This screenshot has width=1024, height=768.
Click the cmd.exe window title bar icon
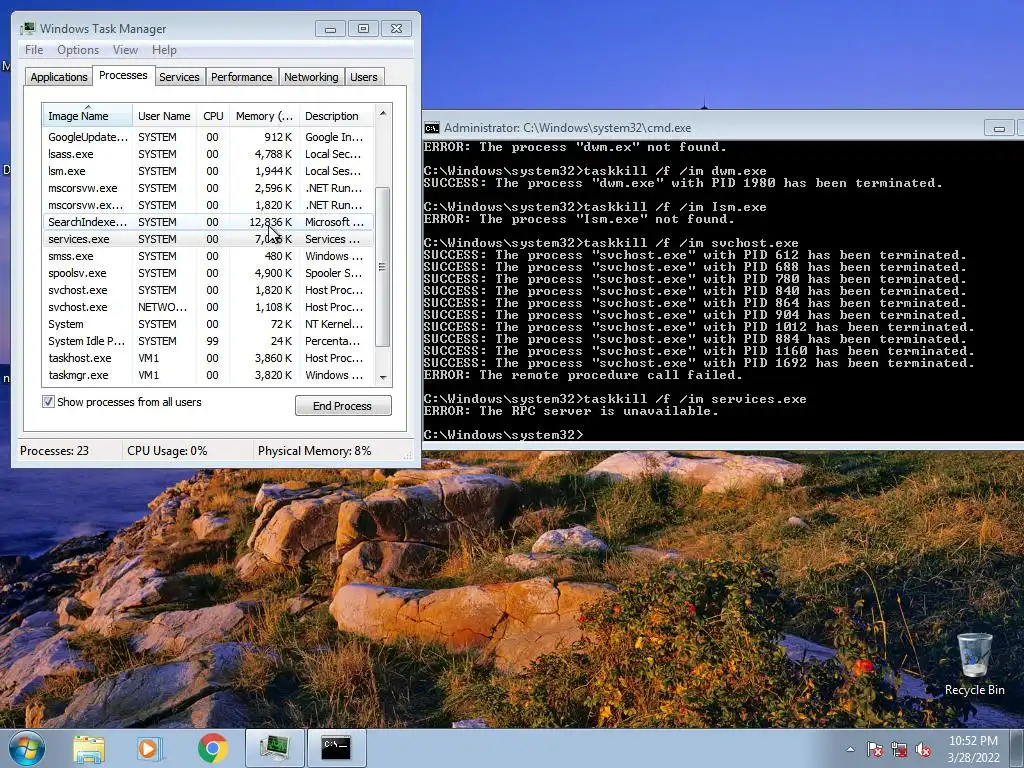(x=432, y=128)
